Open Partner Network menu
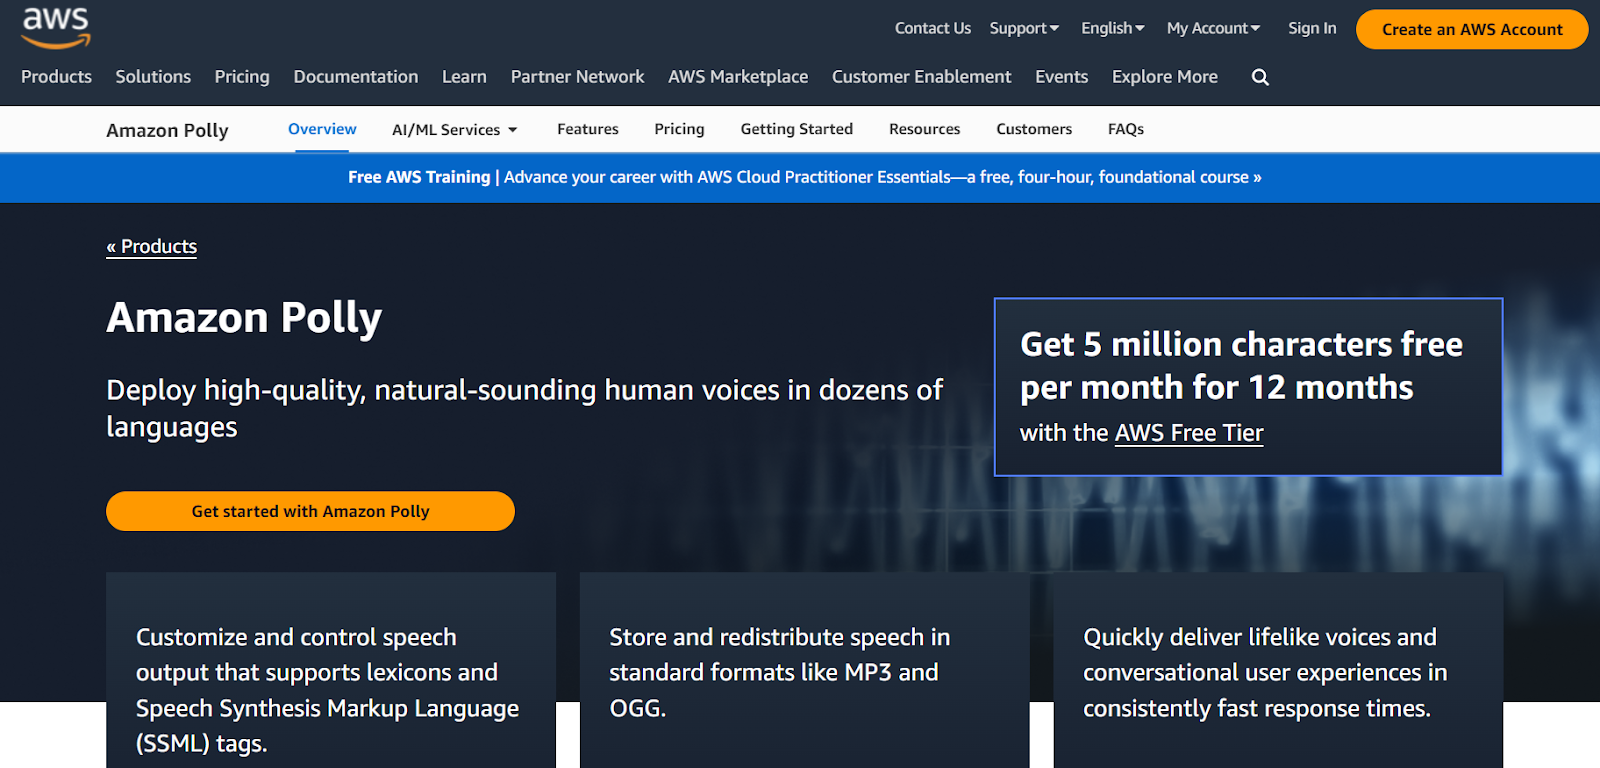Viewport: 1600px width, 768px height. point(577,77)
